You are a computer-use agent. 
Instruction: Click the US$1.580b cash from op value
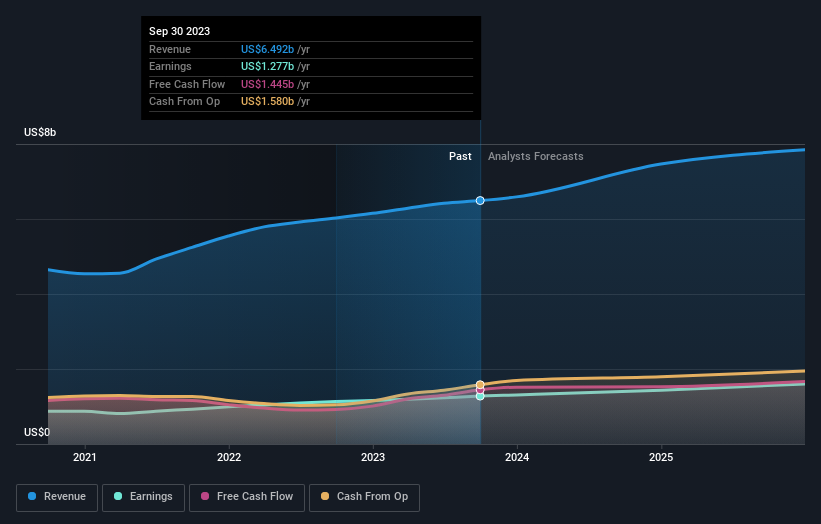pos(267,102)
